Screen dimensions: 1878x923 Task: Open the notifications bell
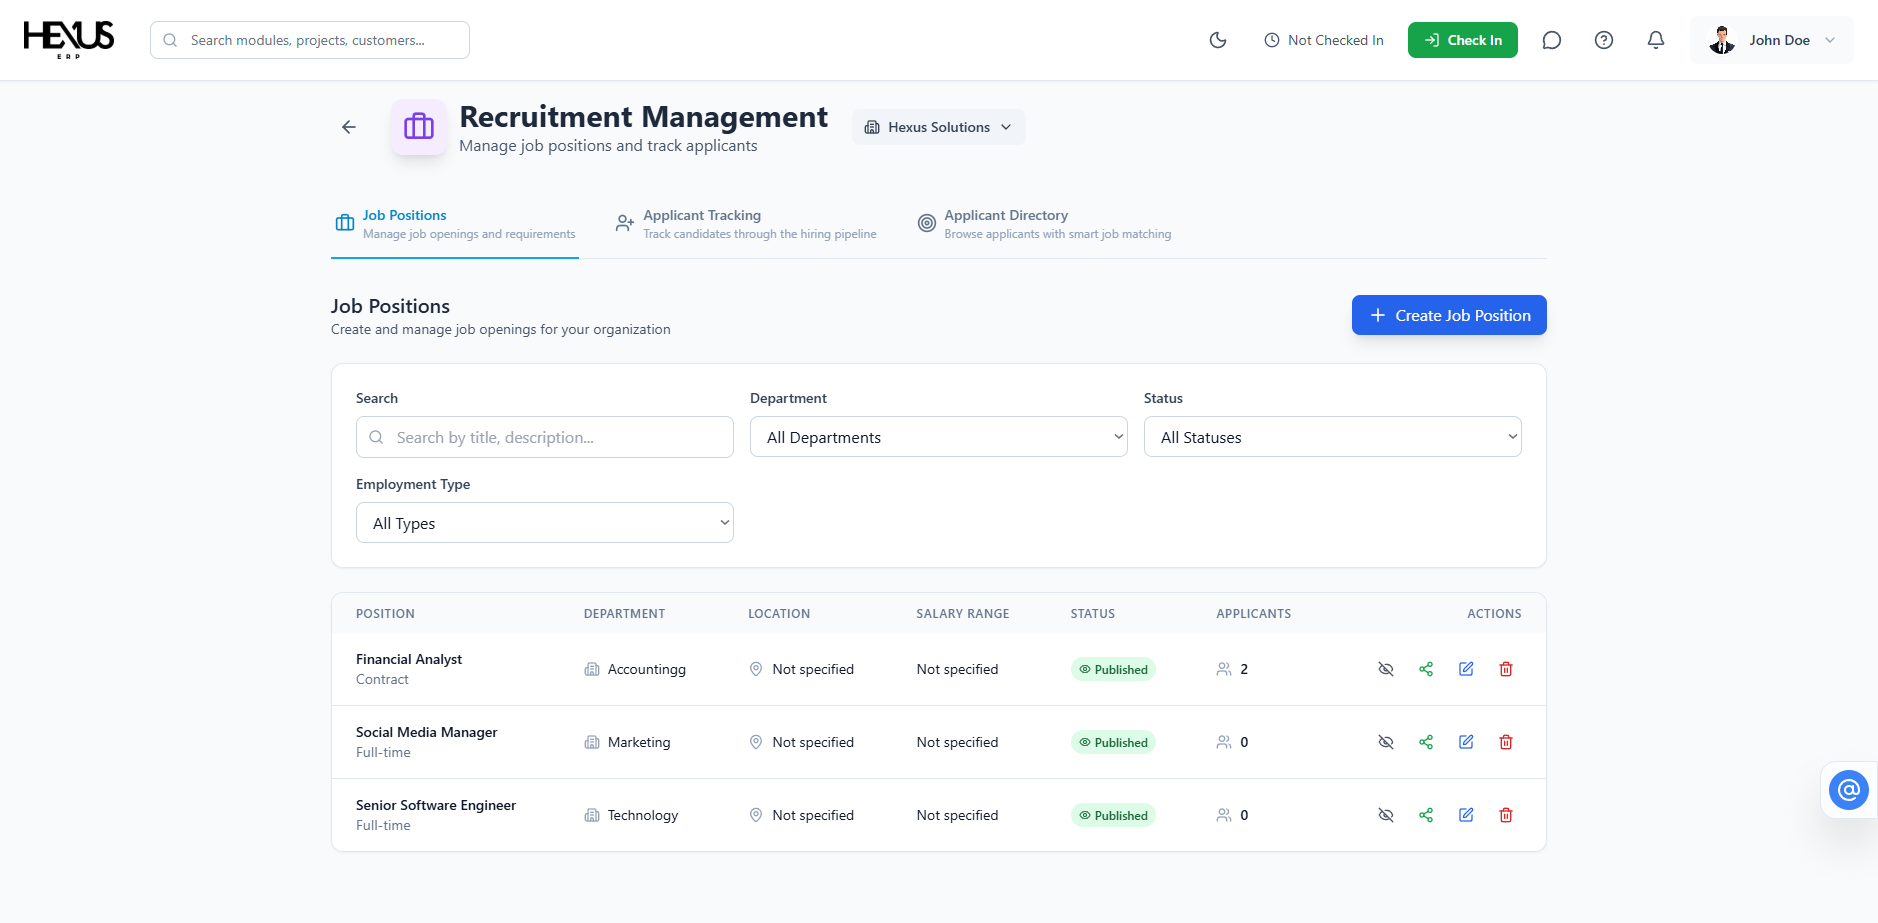point(1656,40)
